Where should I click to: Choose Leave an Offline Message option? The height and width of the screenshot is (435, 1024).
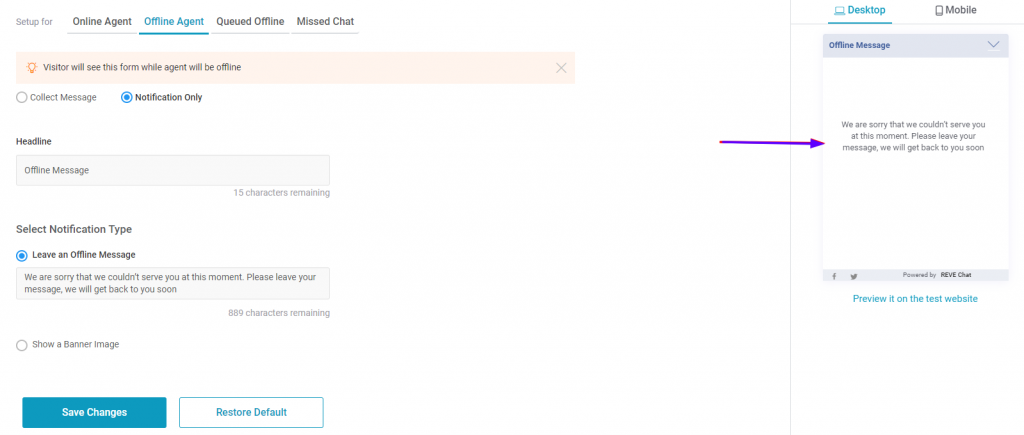(x=22, y=255)
